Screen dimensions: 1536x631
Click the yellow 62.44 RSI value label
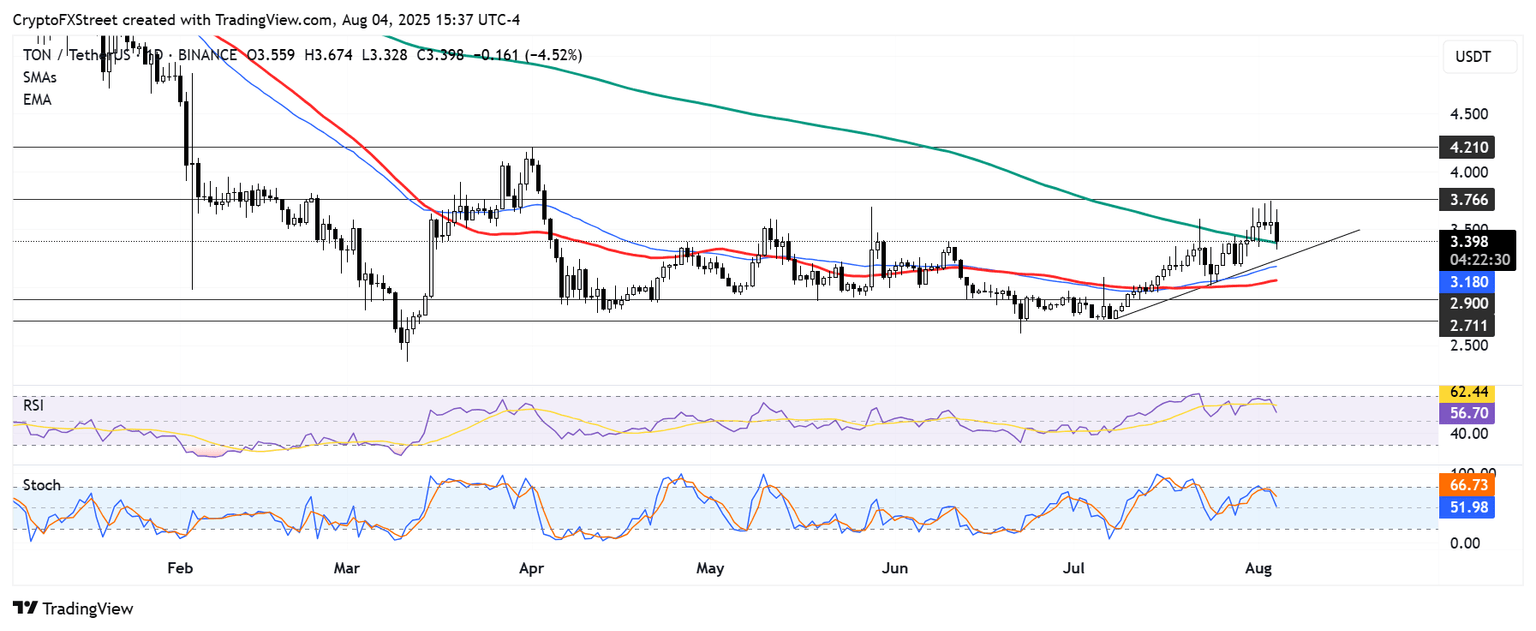pos(1470,393)
